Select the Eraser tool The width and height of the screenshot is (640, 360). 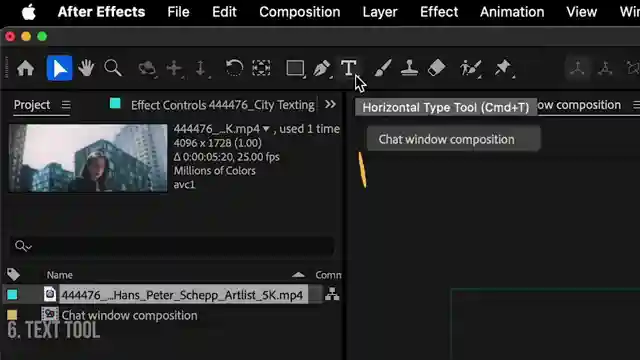point(436,68)
